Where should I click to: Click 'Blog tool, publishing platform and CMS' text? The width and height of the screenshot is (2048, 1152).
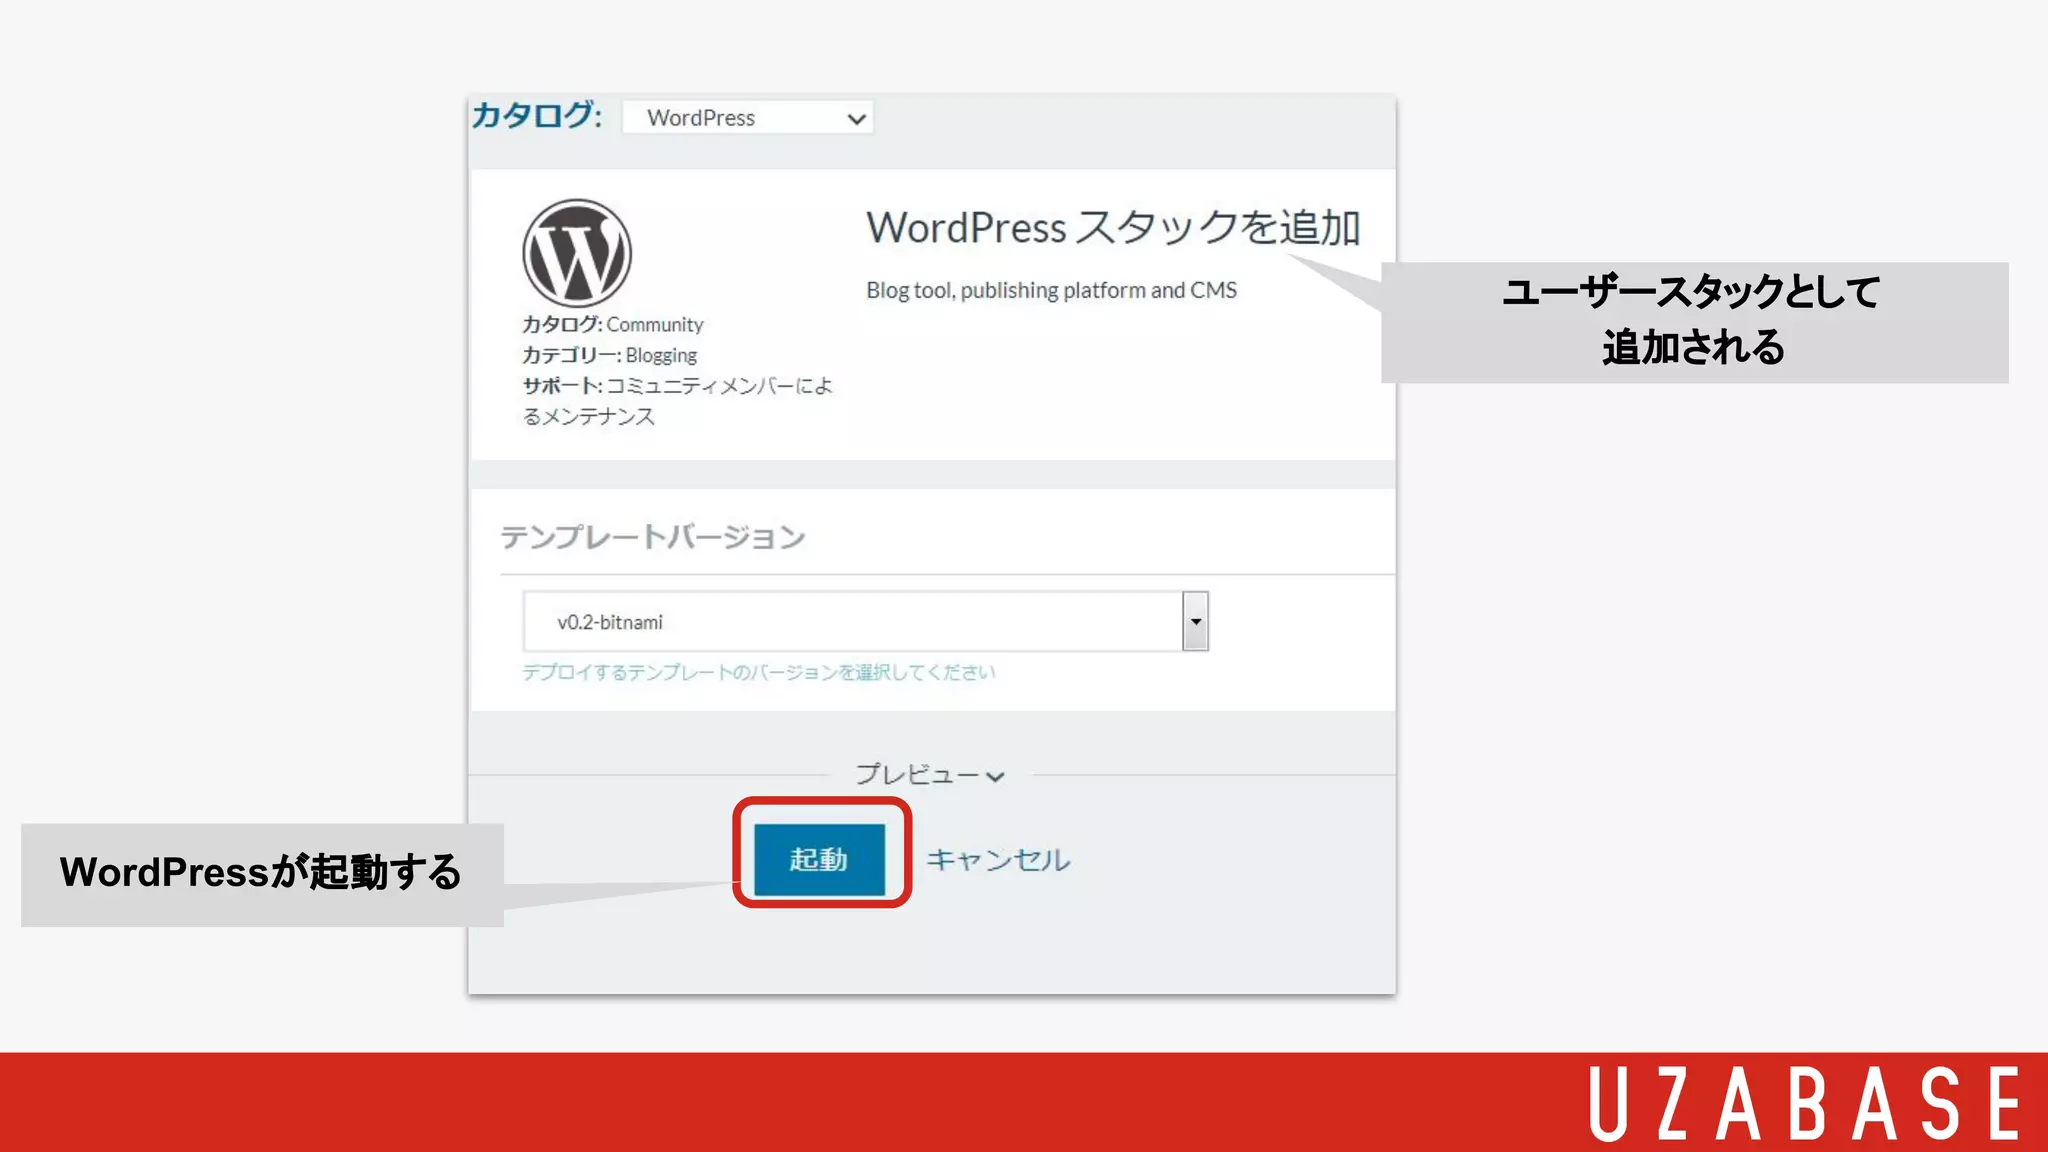(1051, 290)
